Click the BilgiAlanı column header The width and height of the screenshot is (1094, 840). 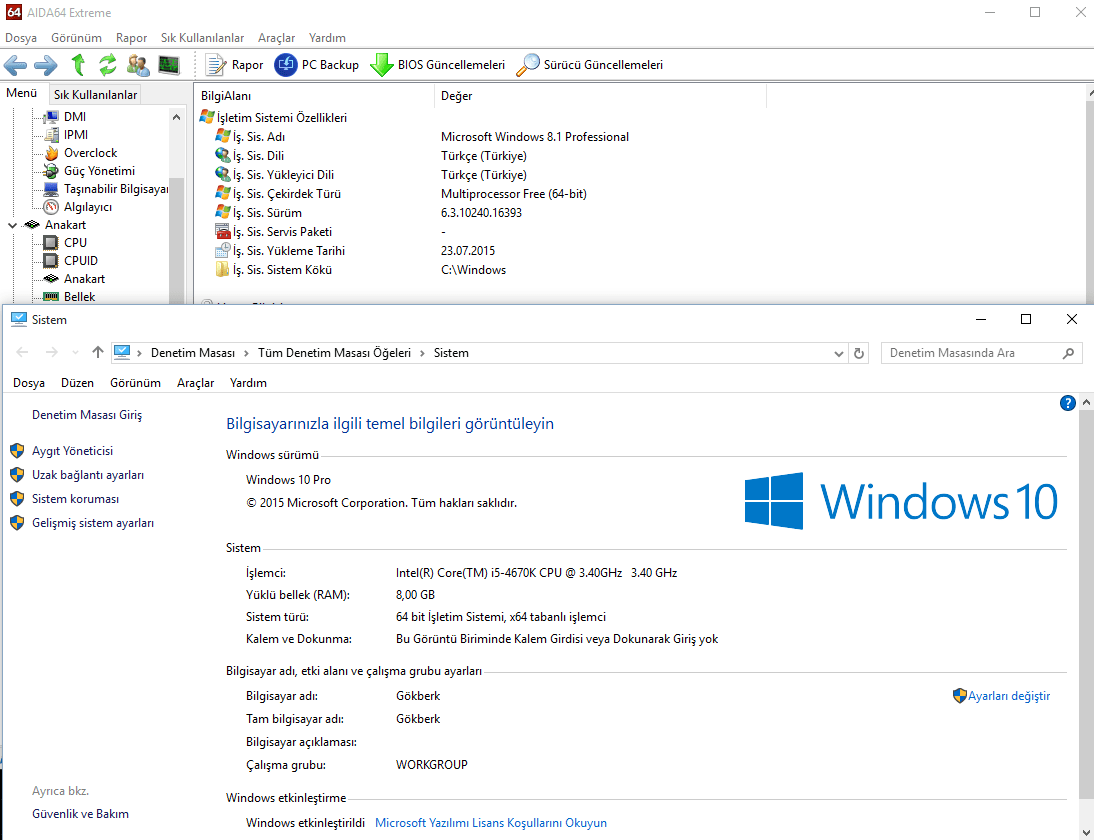314,96
